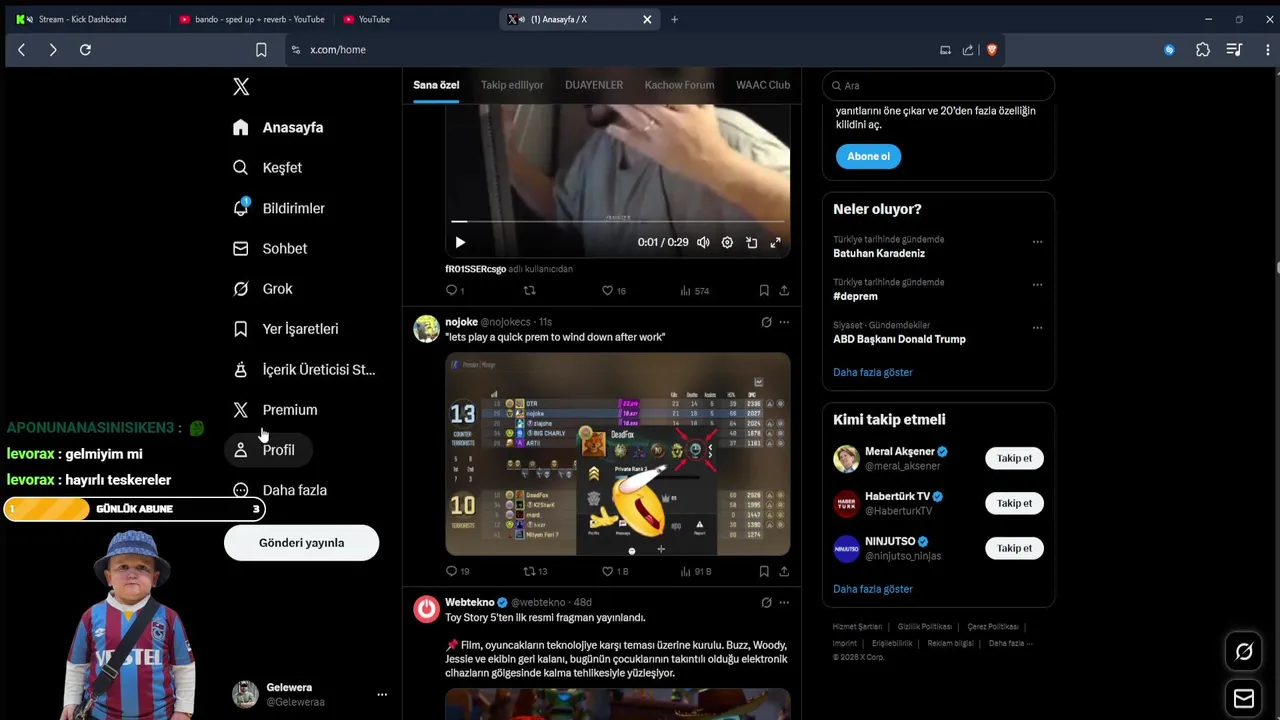Switch to Kachow Forum tab
1280x720 pixels.
[679, 85]
